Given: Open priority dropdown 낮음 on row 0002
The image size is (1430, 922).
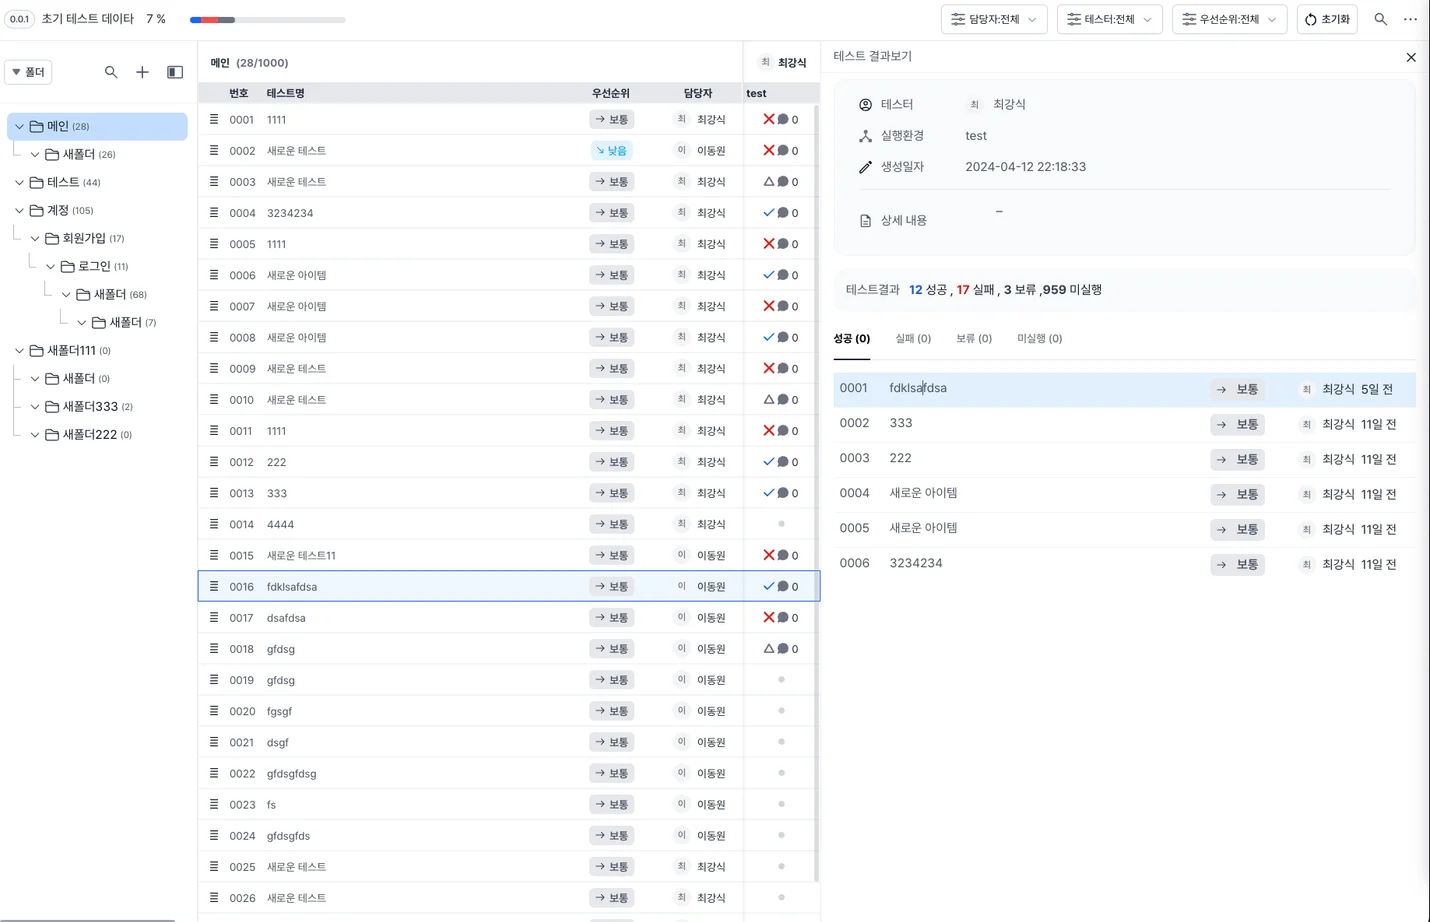Looking at the screenshot, I should click(611, 150).
